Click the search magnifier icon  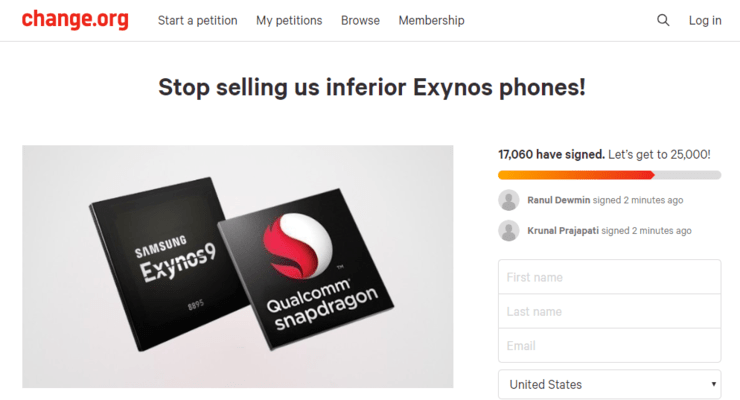(x=663, y=20)
